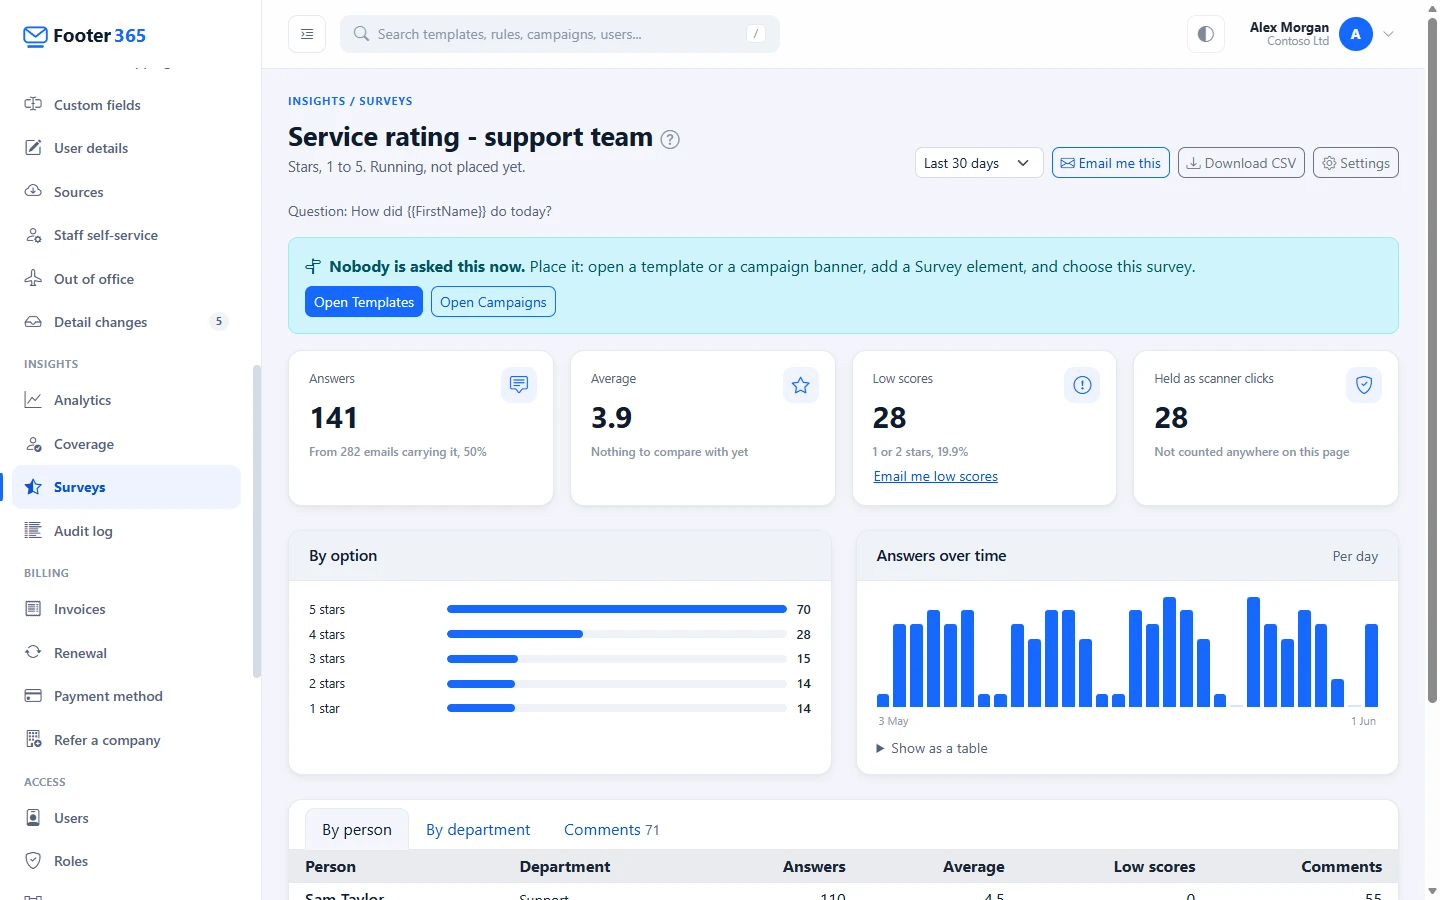Viewport: 1440px width, 900px height.
Task: Click the INSIGHTS breadcrumb link
Action: 317,101
